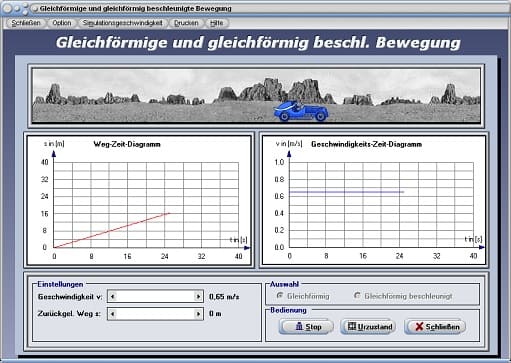
Task: Click the Zurückgel. Weg s: label
Action: (x=69, y=314)
